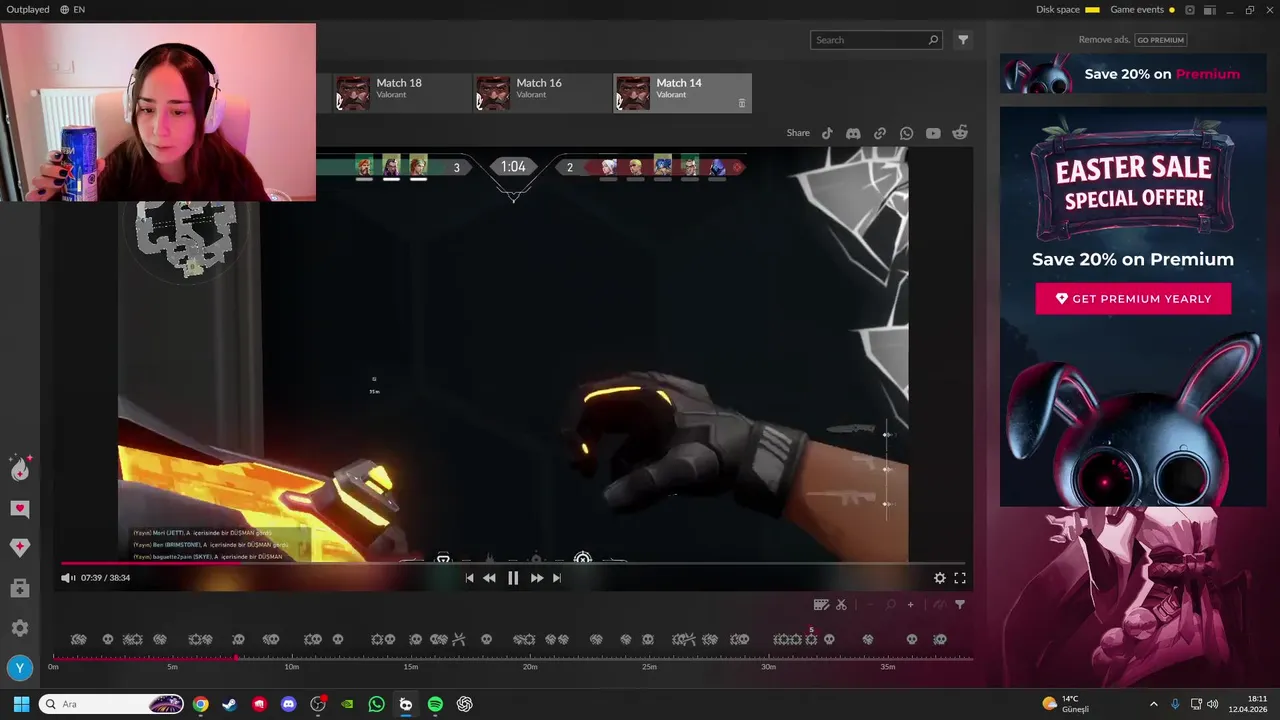Viewport: 1280px width, 720px height.
Task: Open the Match 18 tab
Action: (403, 93)
